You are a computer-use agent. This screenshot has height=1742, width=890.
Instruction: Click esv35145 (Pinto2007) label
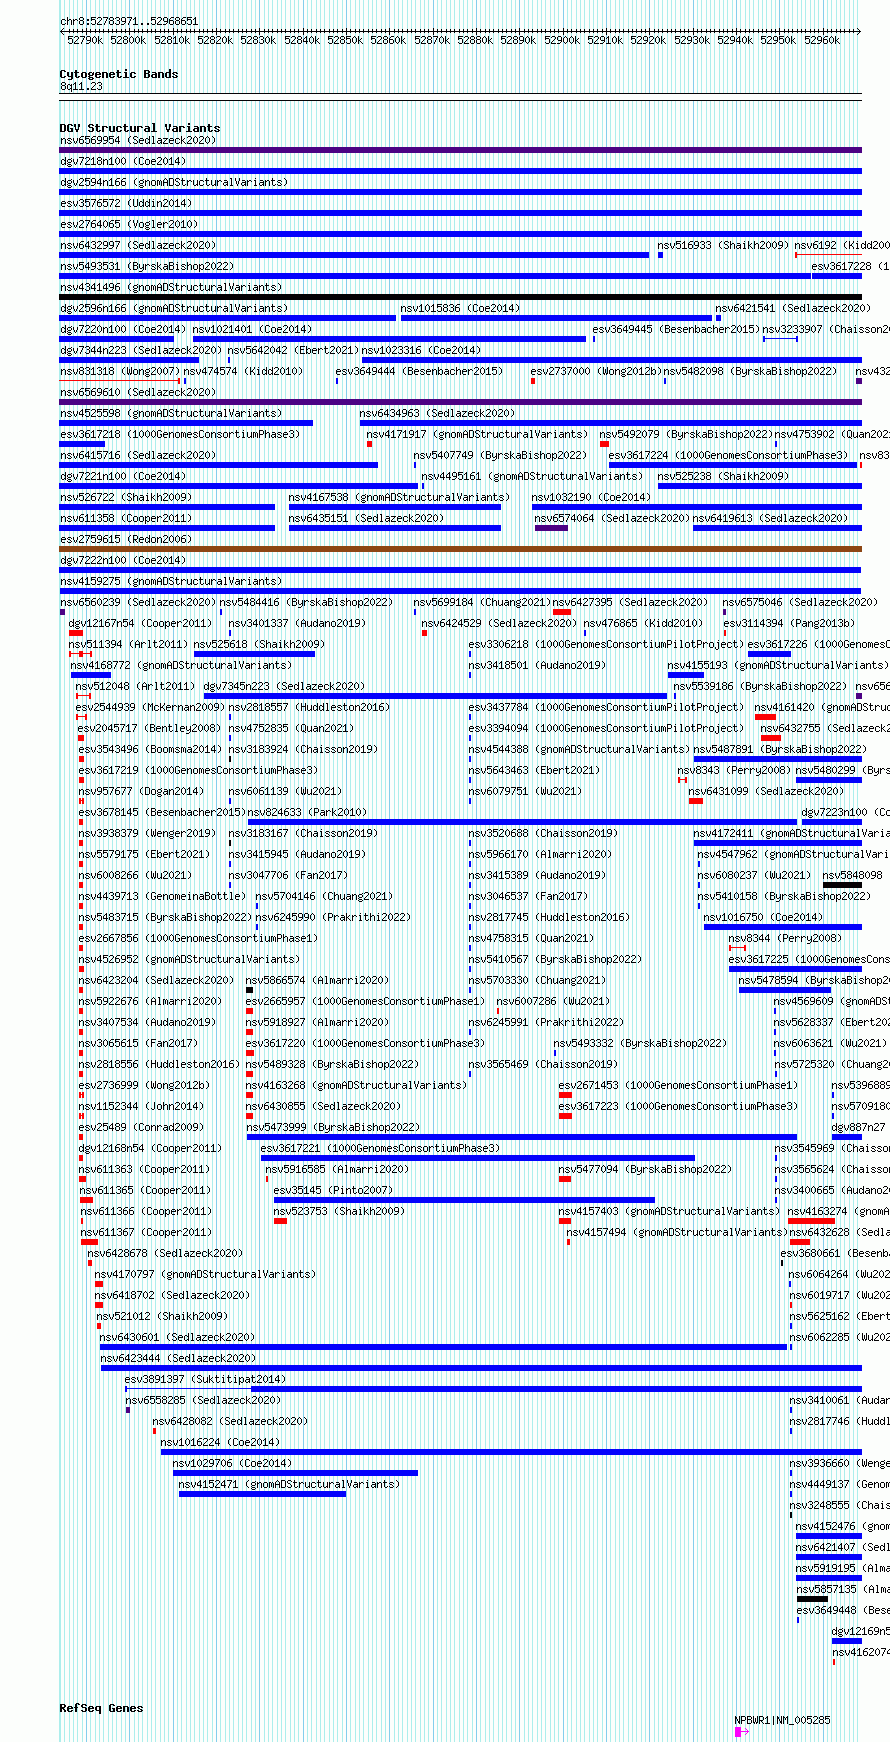[334, 1190]
